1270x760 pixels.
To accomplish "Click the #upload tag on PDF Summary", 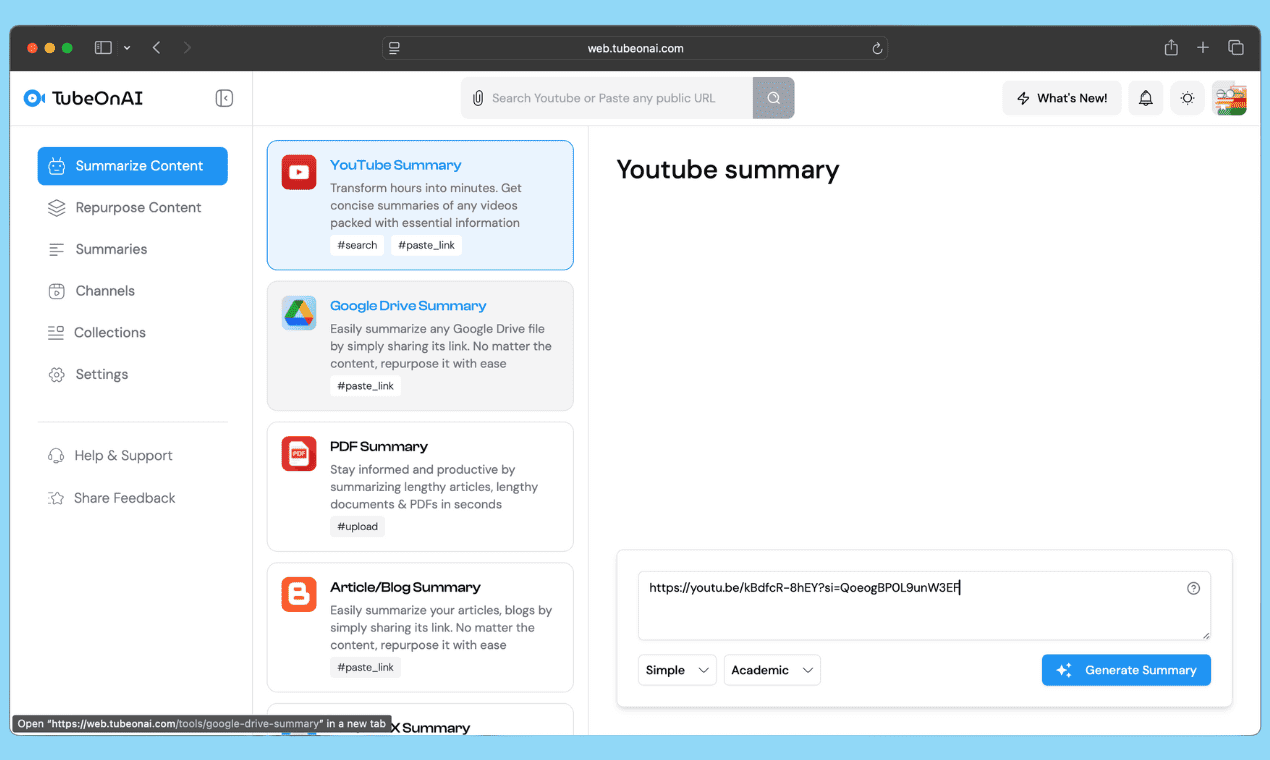I will [357, 527].
